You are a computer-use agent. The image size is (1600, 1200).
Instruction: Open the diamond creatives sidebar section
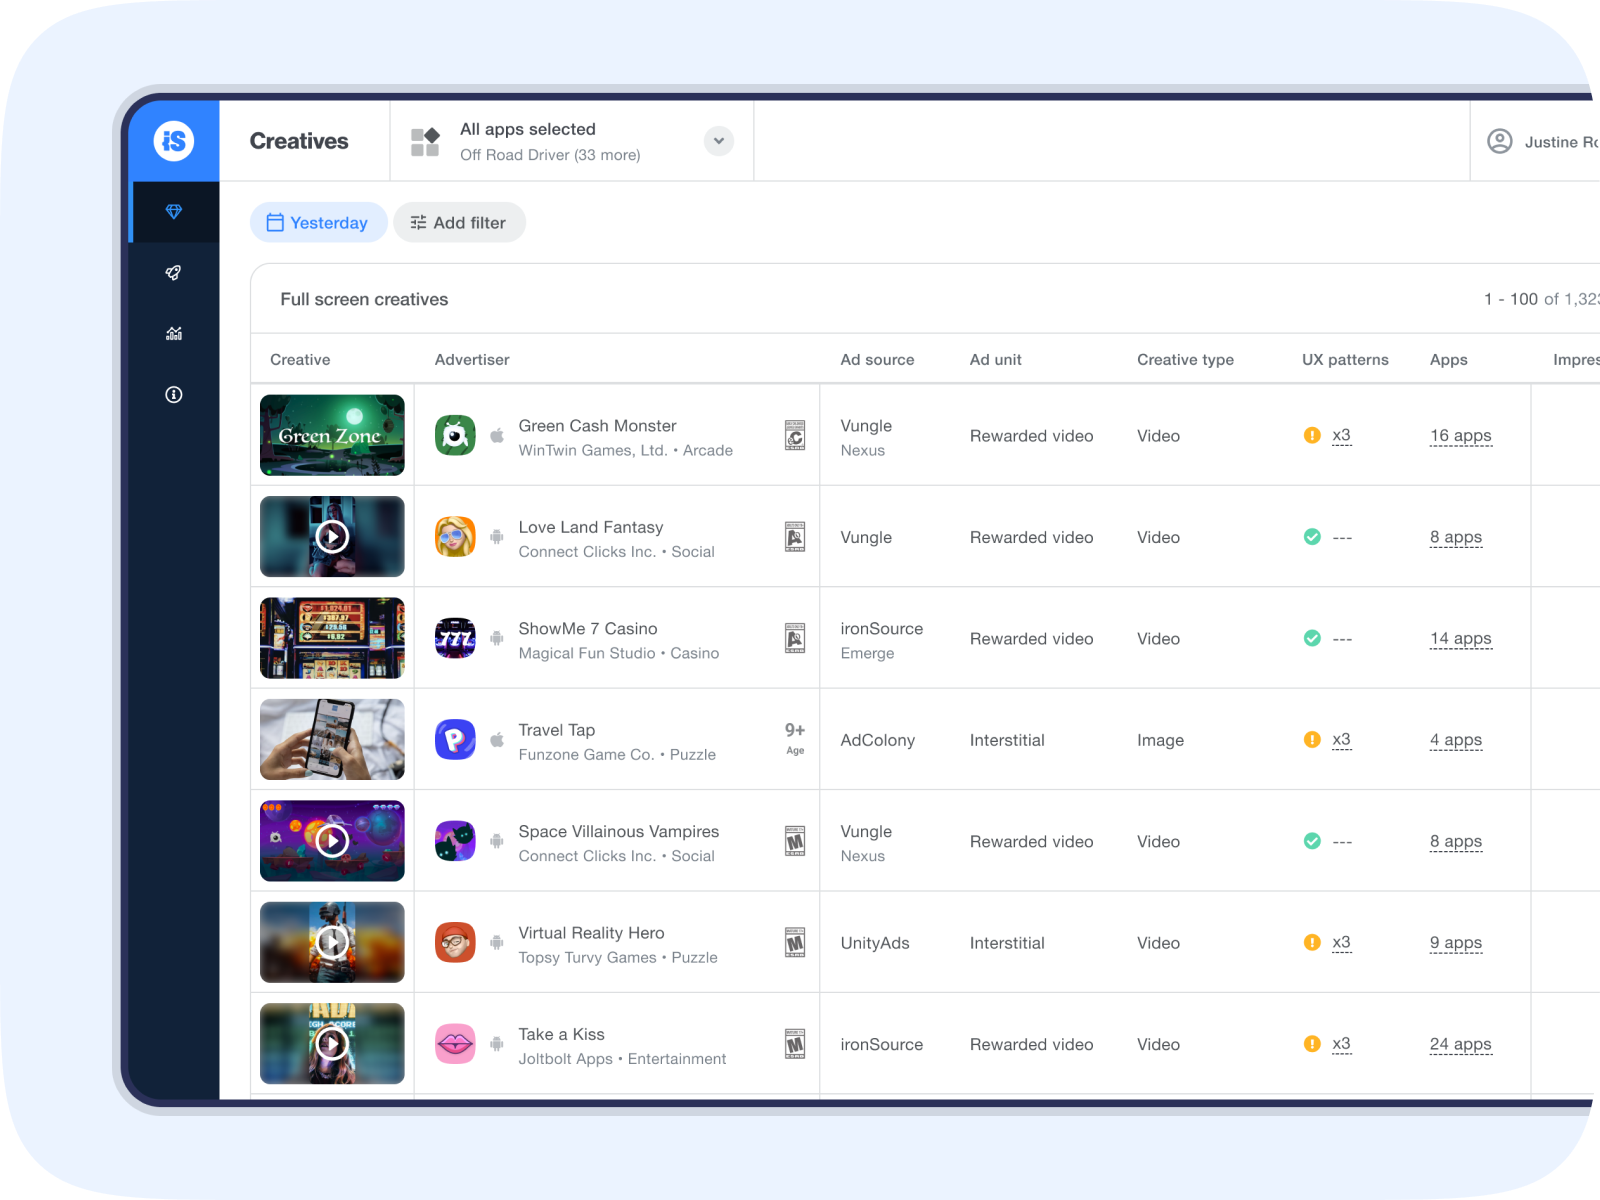(174, 212)
